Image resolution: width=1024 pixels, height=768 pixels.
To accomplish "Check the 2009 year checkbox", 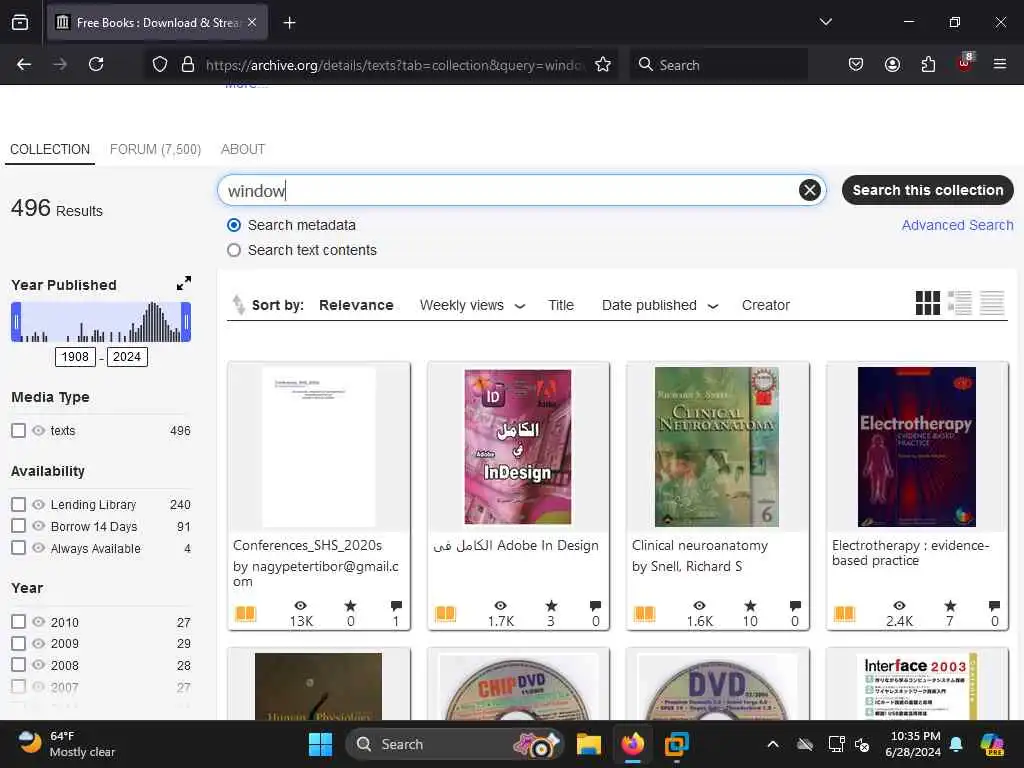I will coord(18,643).
